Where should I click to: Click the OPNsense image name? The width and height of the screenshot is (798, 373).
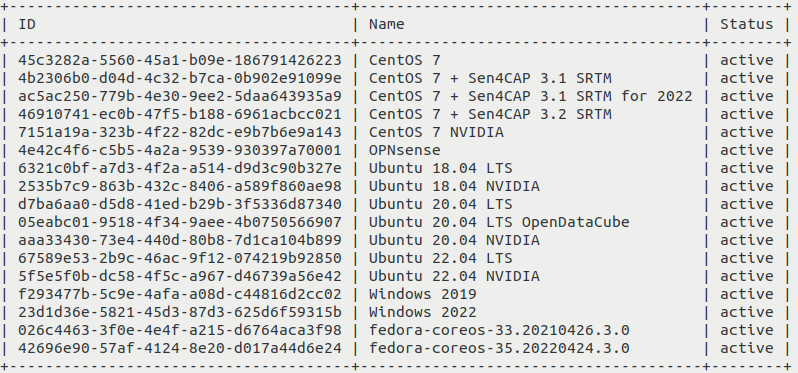coord(405,150)
